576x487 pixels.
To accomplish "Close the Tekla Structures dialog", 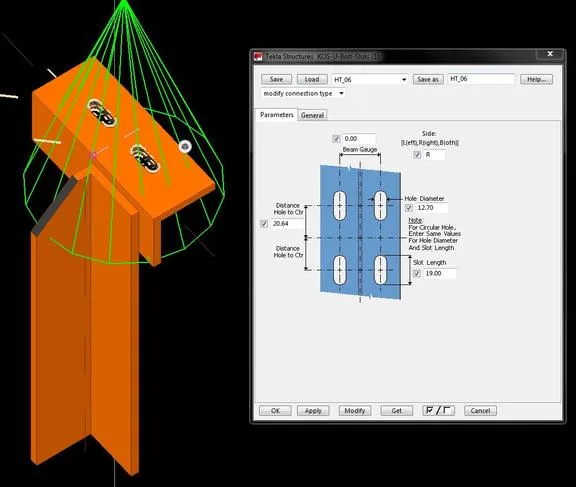I will [x=550, y=54].
